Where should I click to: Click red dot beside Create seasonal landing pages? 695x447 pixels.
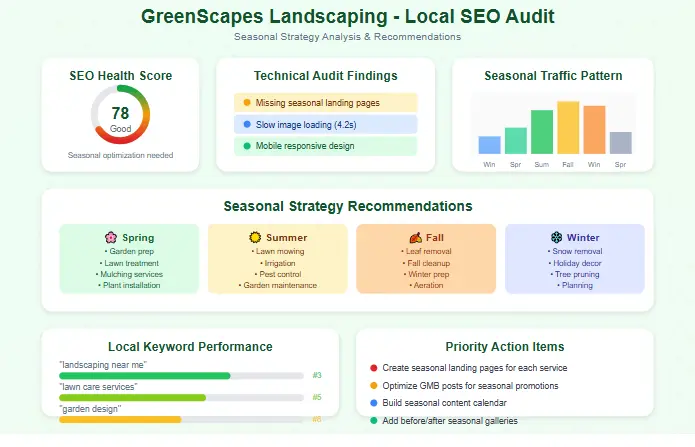point(374,369)
